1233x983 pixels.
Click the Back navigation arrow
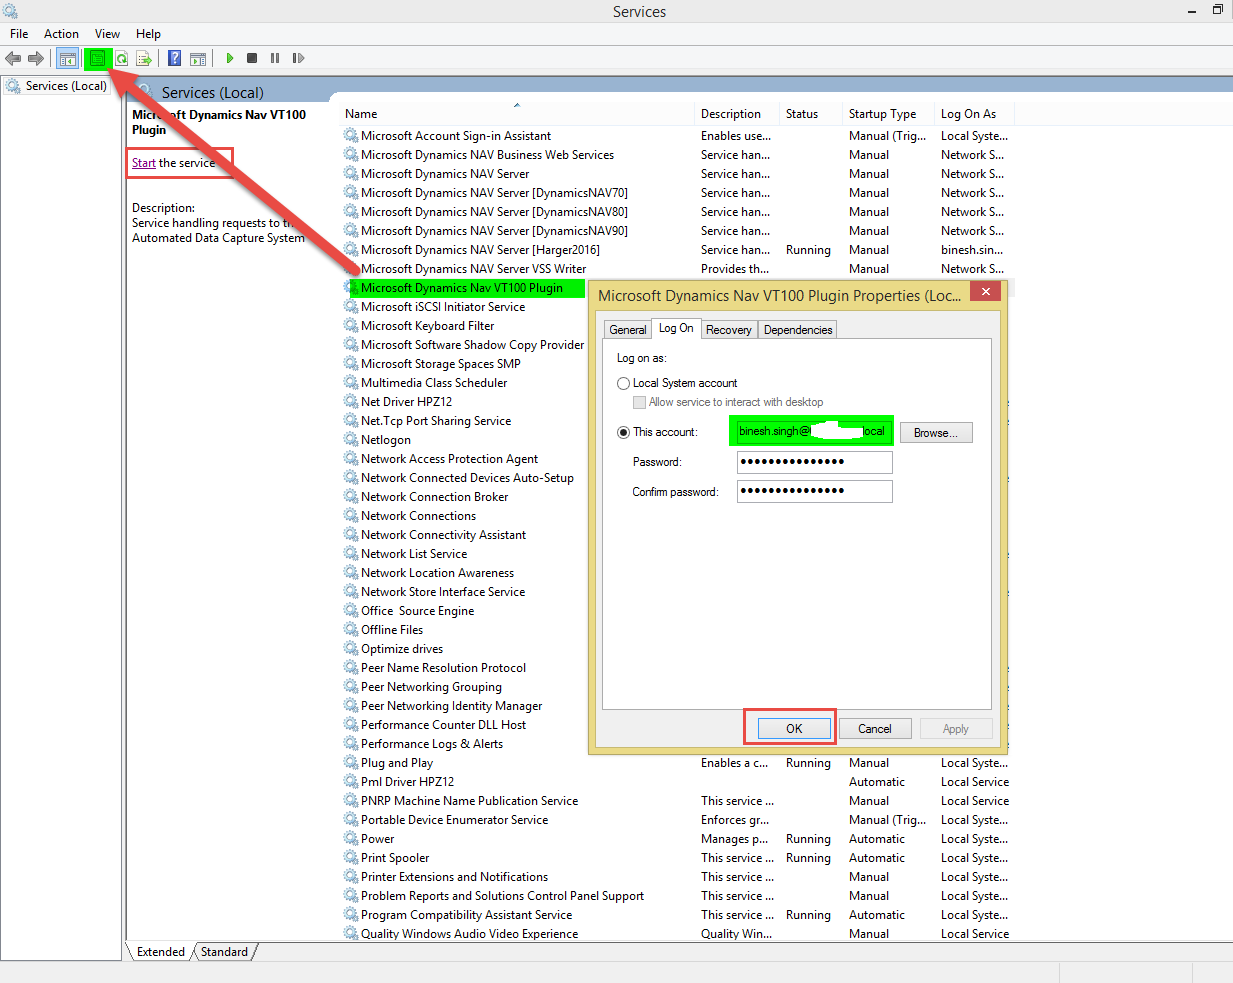pyautogui.click(x=13, y=58)
